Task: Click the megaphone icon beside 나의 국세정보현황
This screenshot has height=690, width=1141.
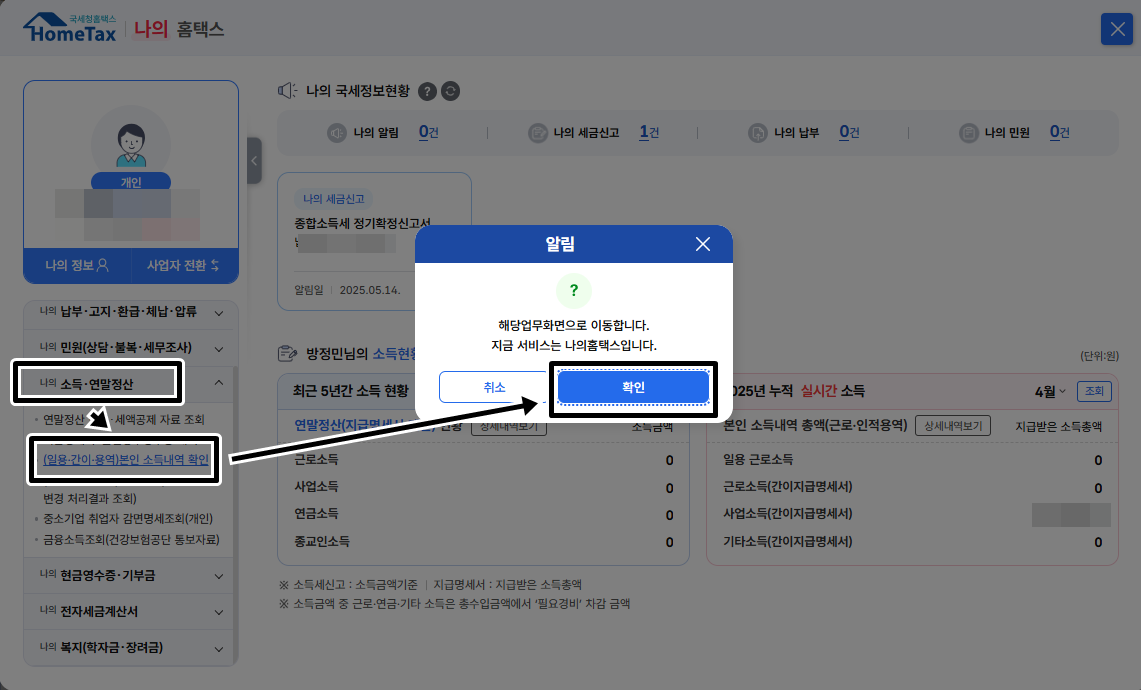Action: coord(287,91)
